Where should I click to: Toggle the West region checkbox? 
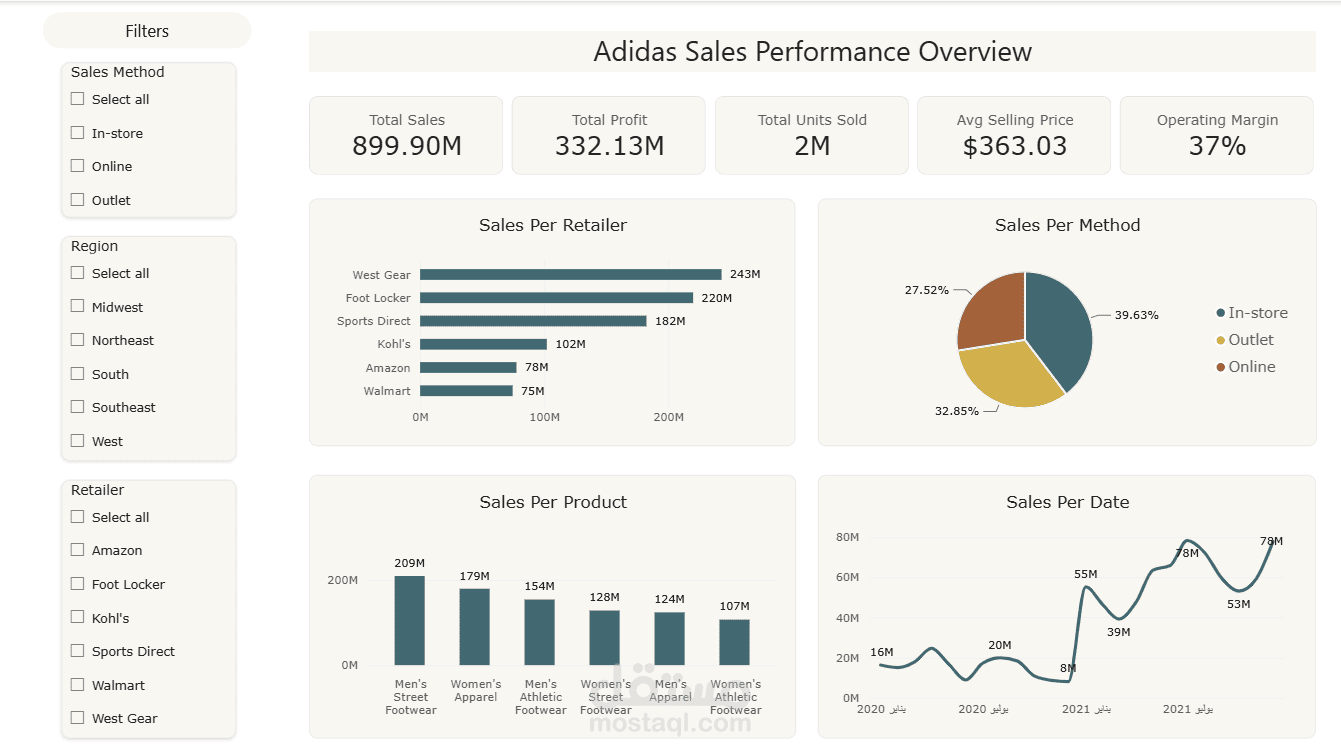(77, 441)
